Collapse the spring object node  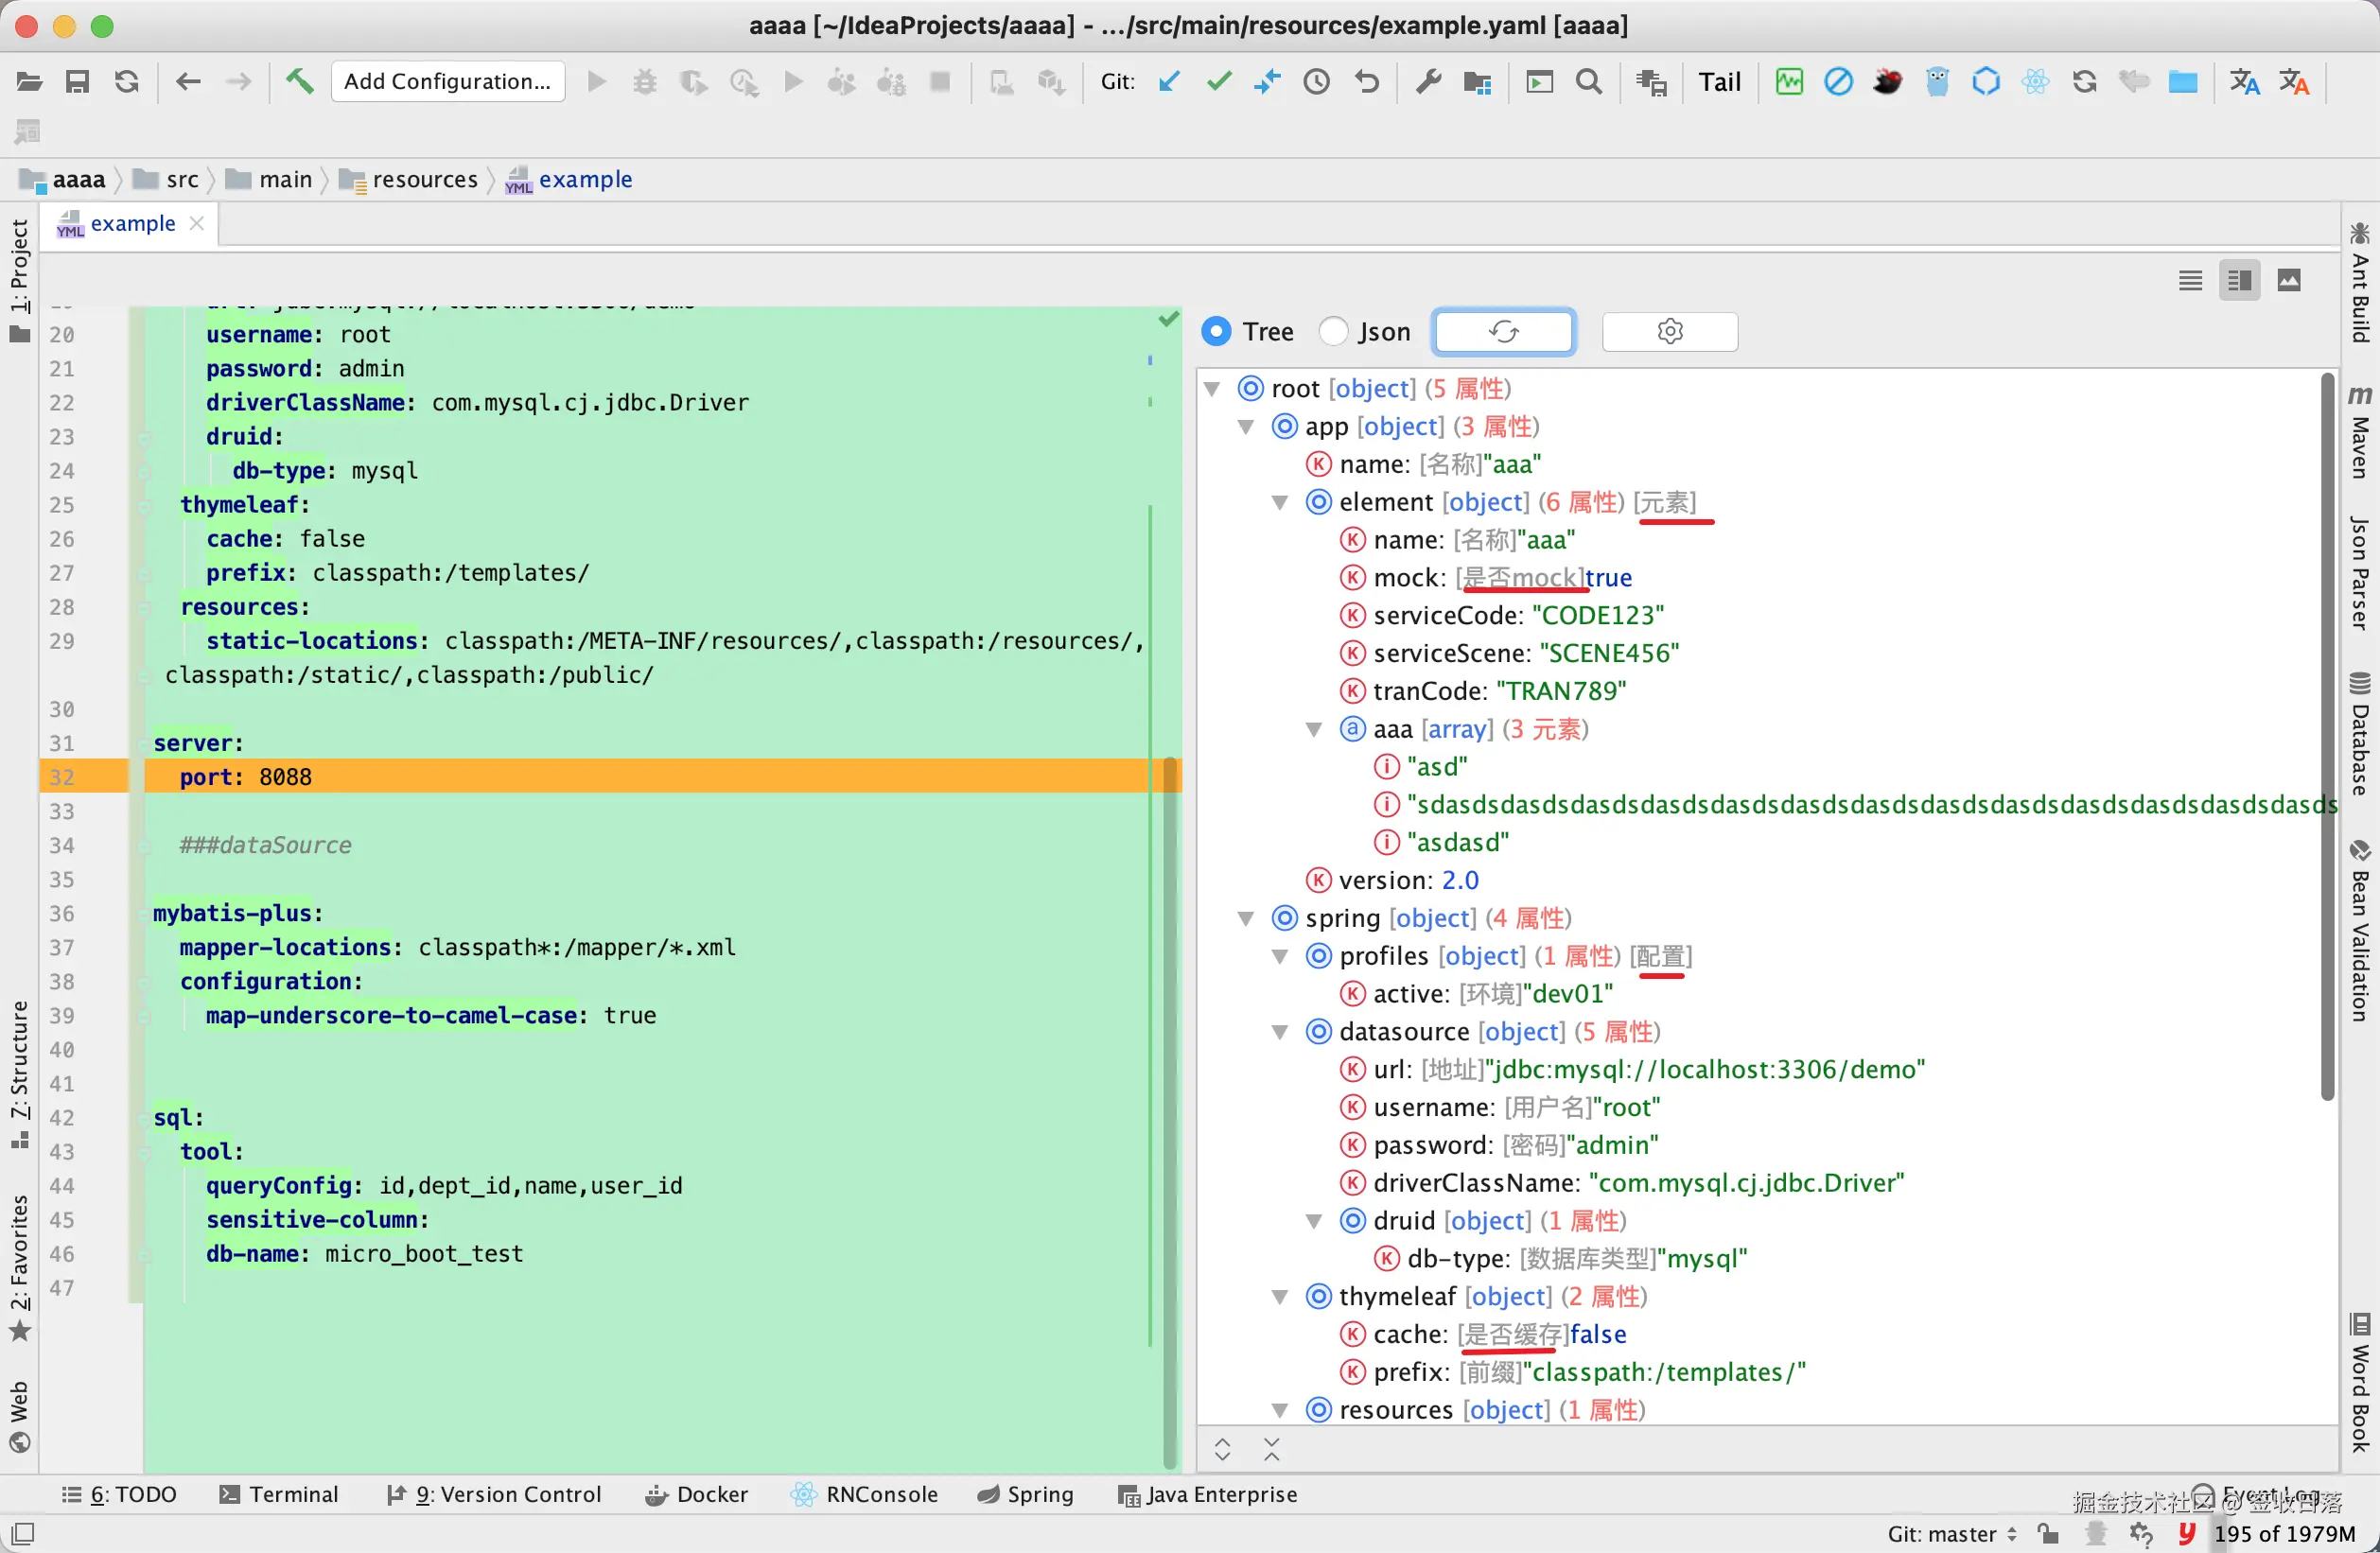pyautogui.click(x=1246, y=918)
